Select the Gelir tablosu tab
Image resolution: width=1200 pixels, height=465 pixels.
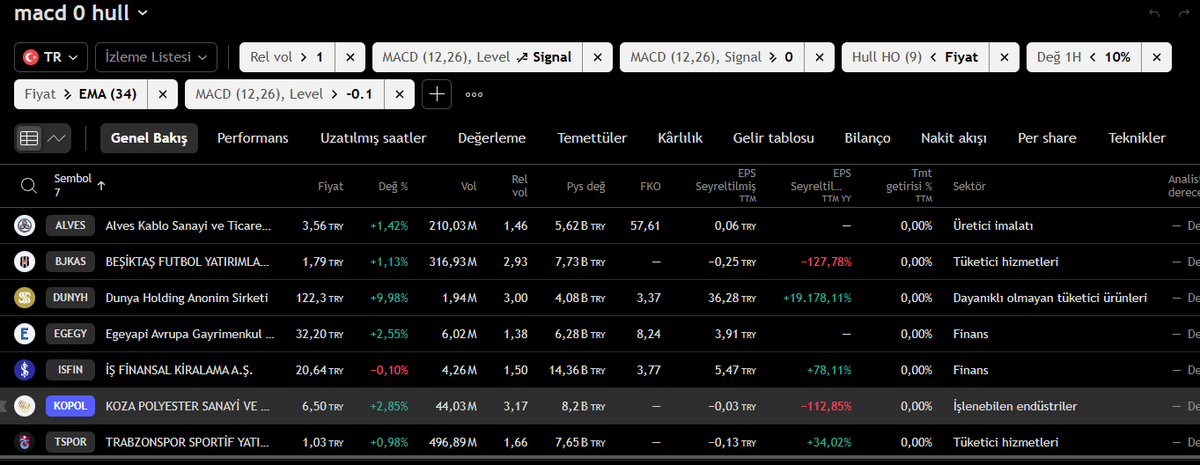[x=773, y=138]
